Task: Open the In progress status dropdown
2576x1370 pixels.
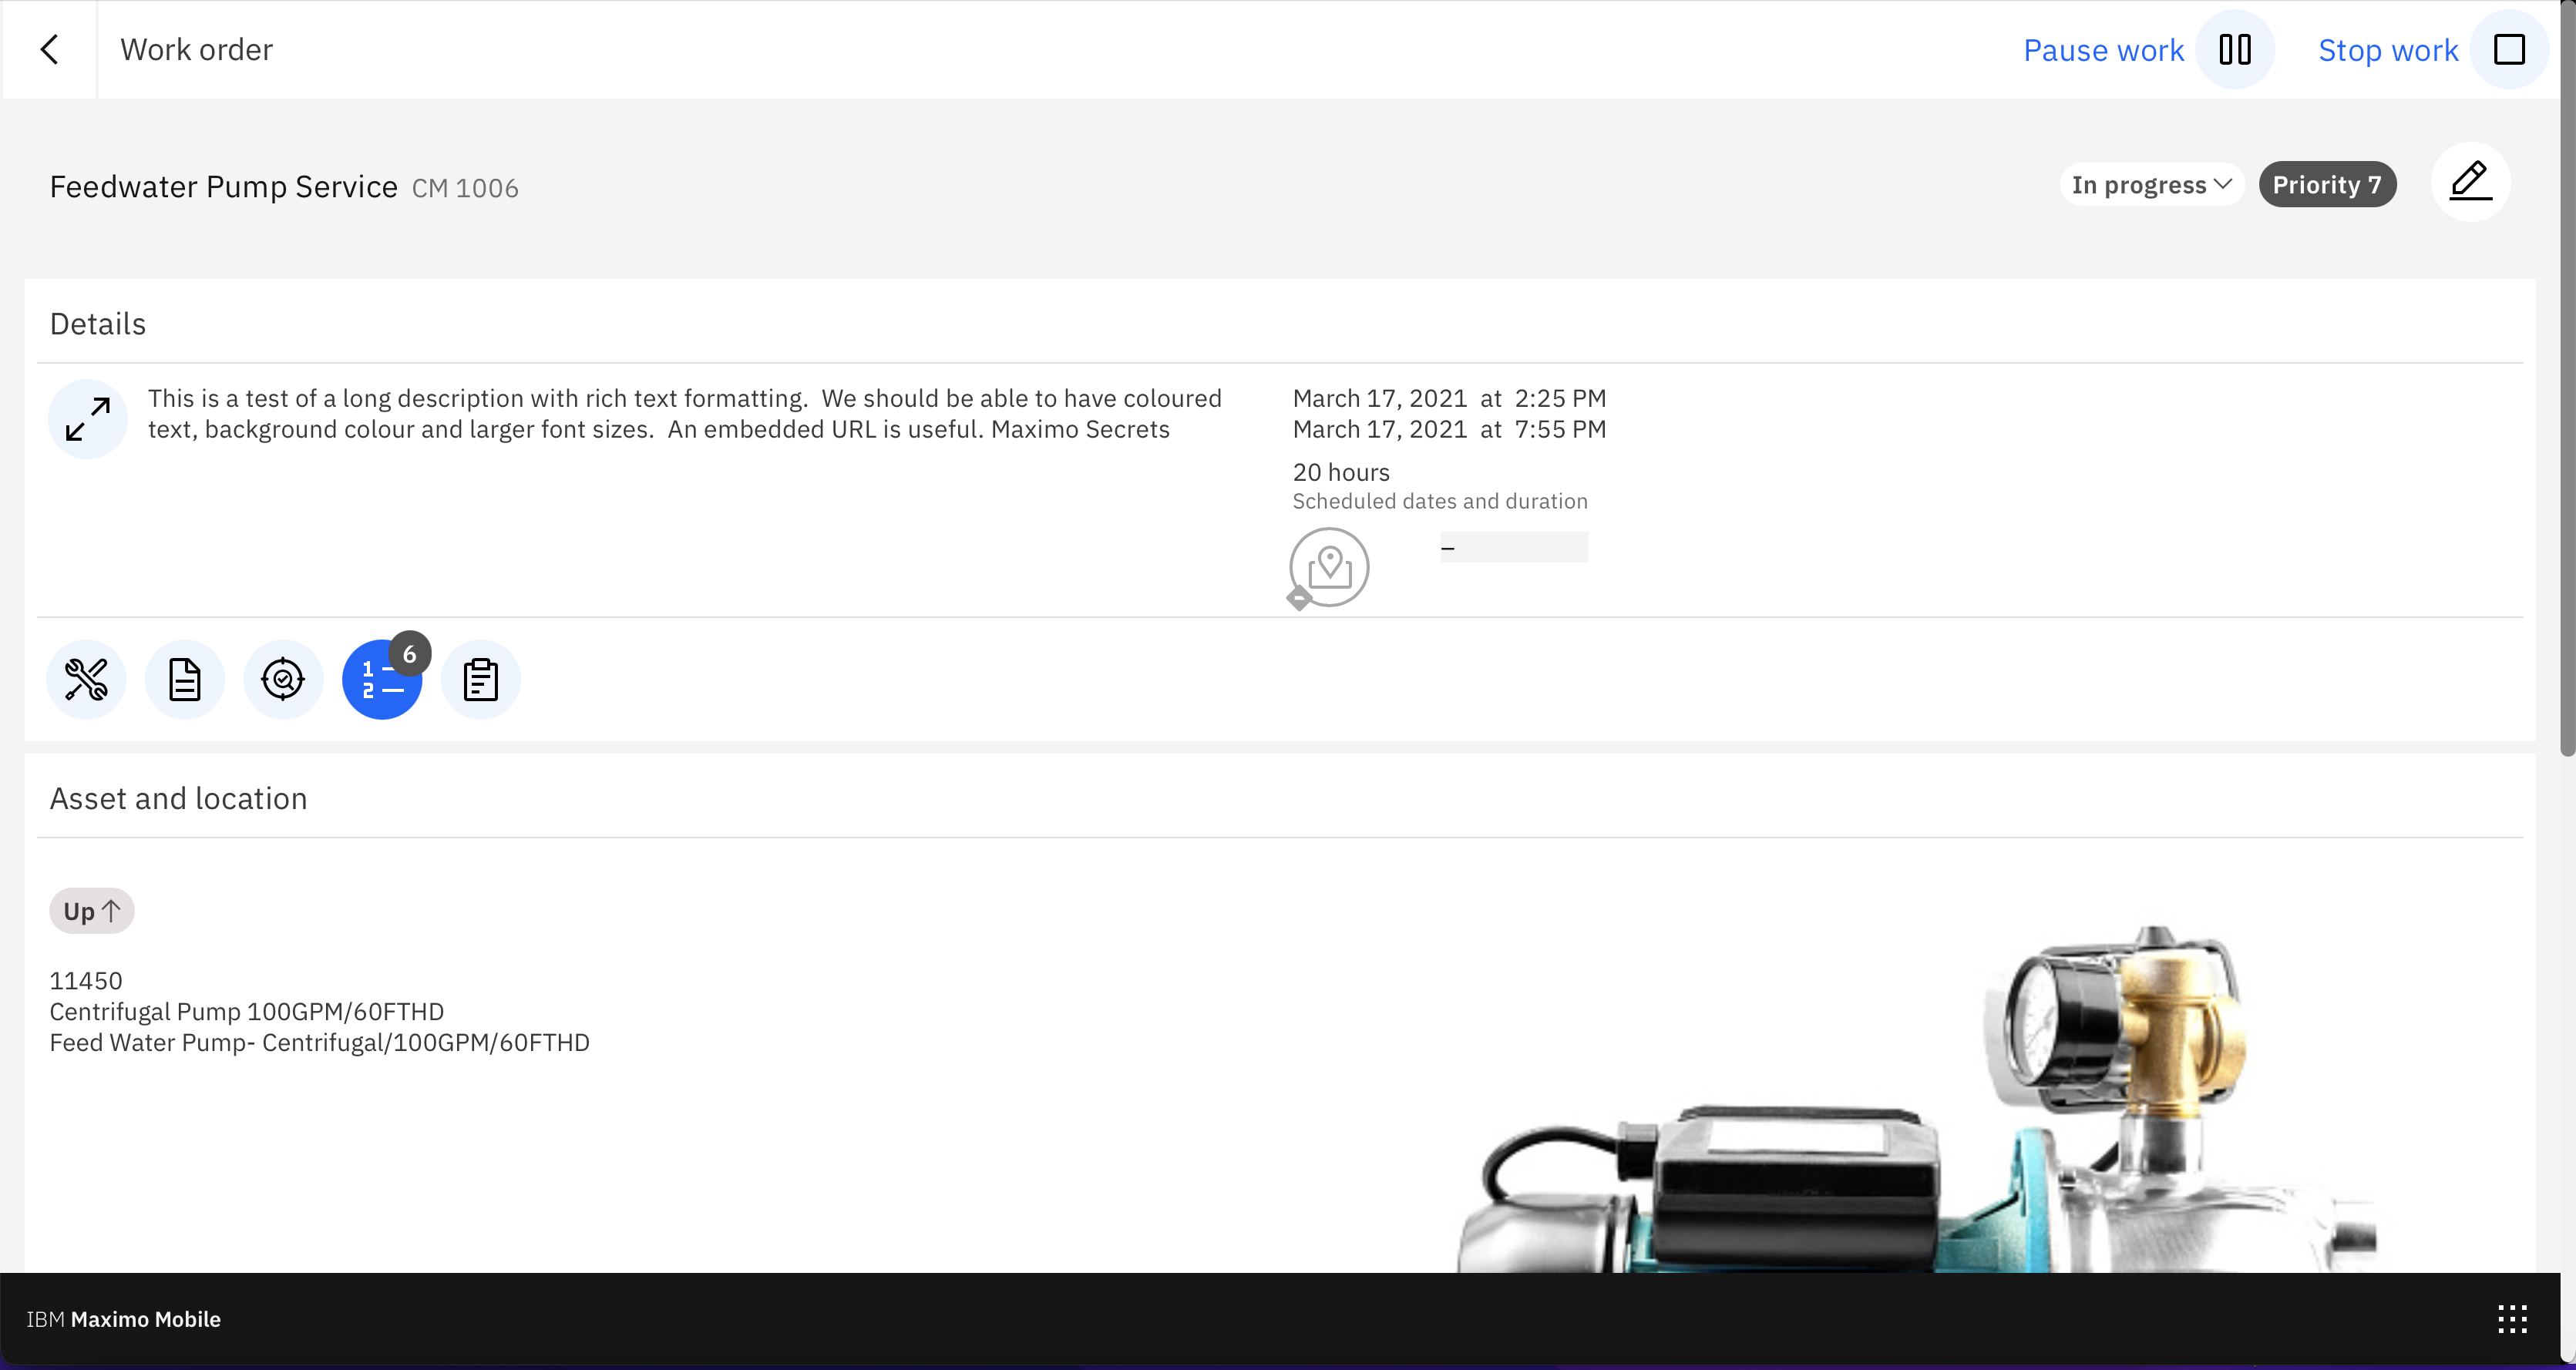Action: pyautogui.click(x=2151, y=184)
